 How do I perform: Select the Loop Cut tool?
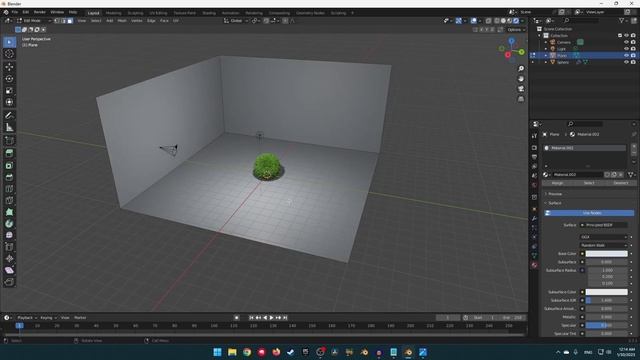pyautogui.click(x=9, y=189)
